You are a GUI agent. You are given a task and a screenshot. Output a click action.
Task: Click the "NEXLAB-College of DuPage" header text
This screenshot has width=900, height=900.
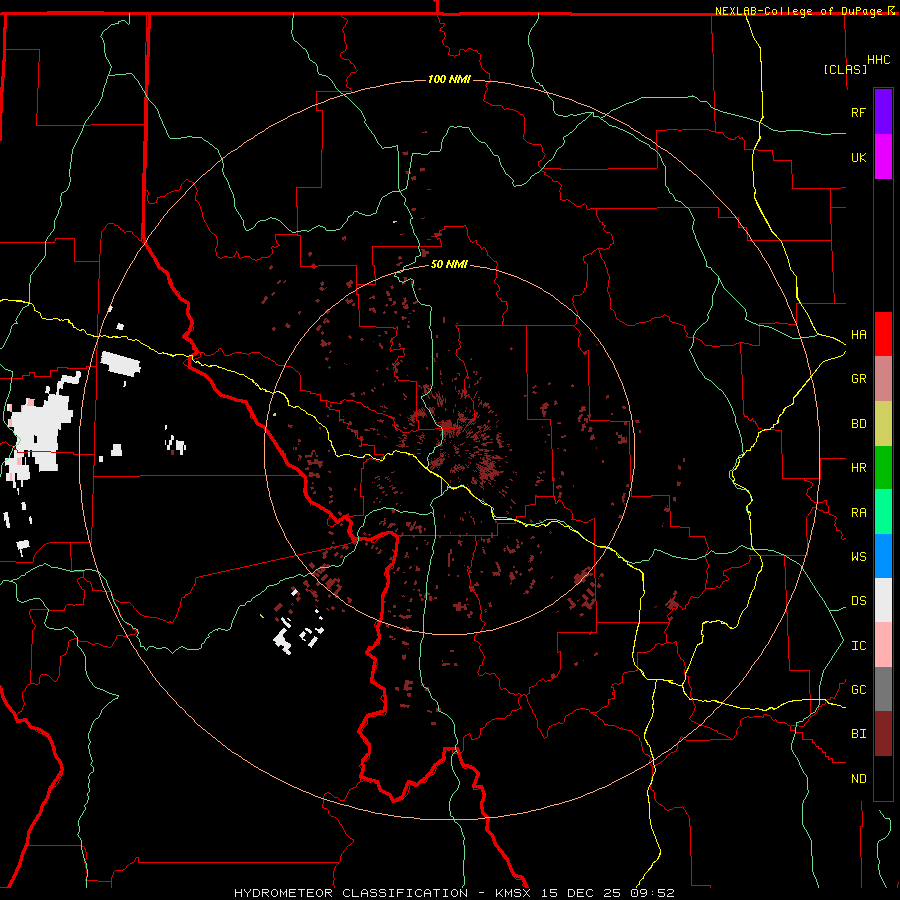point(798,11)
